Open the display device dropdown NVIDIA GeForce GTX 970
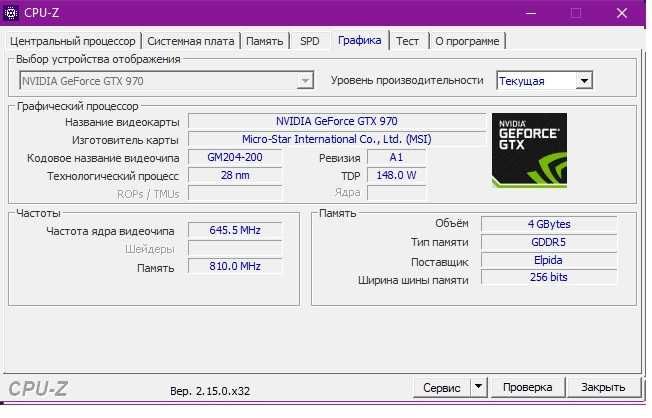This screenshot has height=418, width=652. (x=166, y=81)
